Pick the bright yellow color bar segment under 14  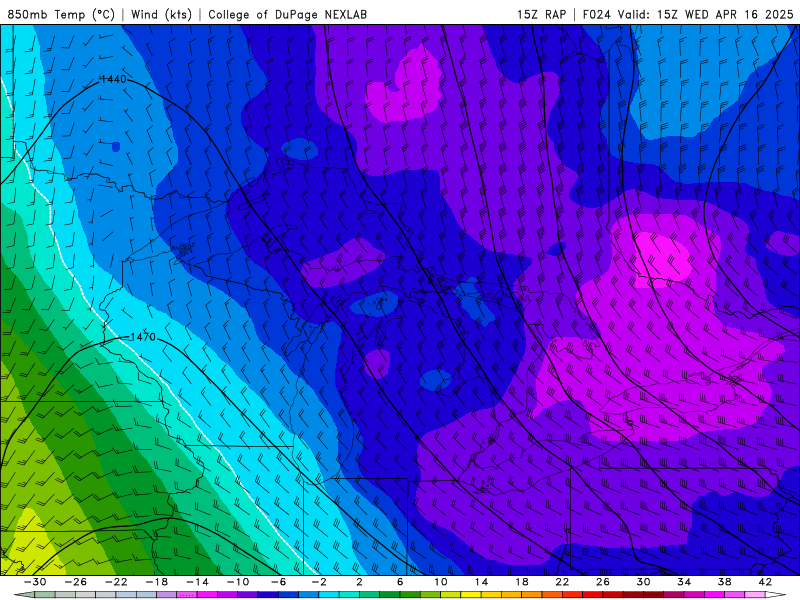click(471, 595)
